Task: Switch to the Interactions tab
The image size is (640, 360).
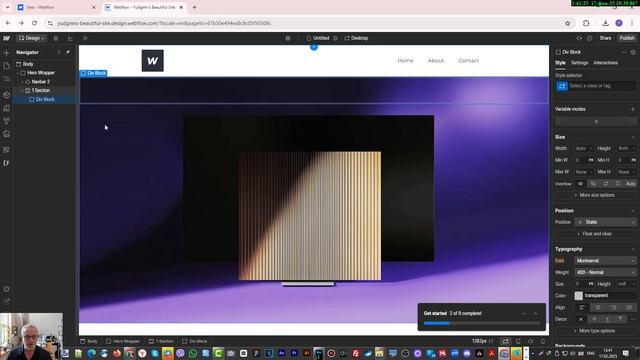Action: [605, 63]
